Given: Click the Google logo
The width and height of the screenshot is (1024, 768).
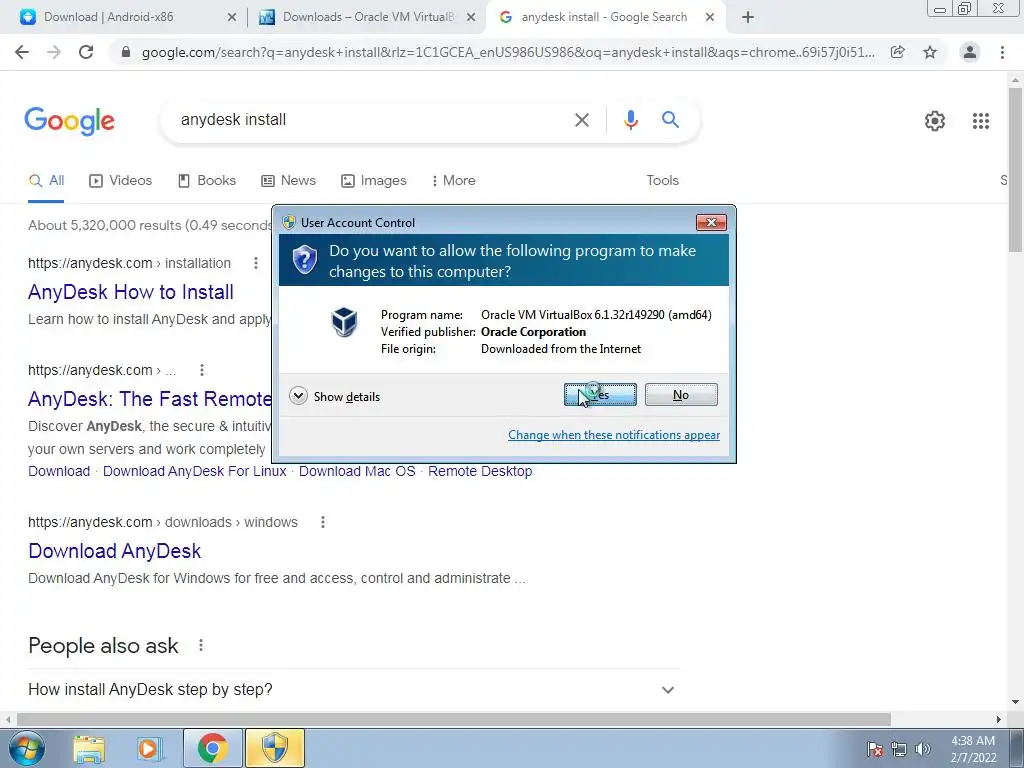Looking at the screenshot, I should pos(69,121).
